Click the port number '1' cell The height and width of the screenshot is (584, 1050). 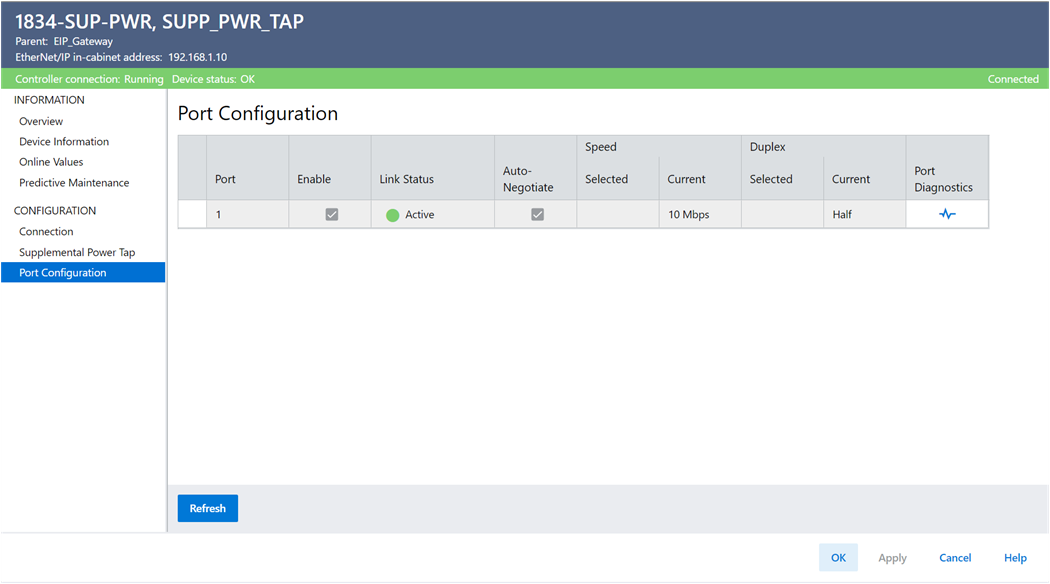pyautogui.click(x=247, y=214)
